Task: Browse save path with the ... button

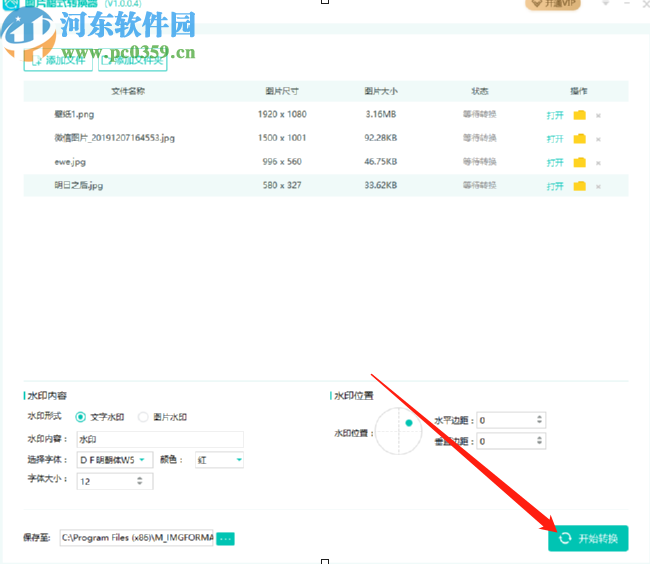Action: (x=226, y=539)
